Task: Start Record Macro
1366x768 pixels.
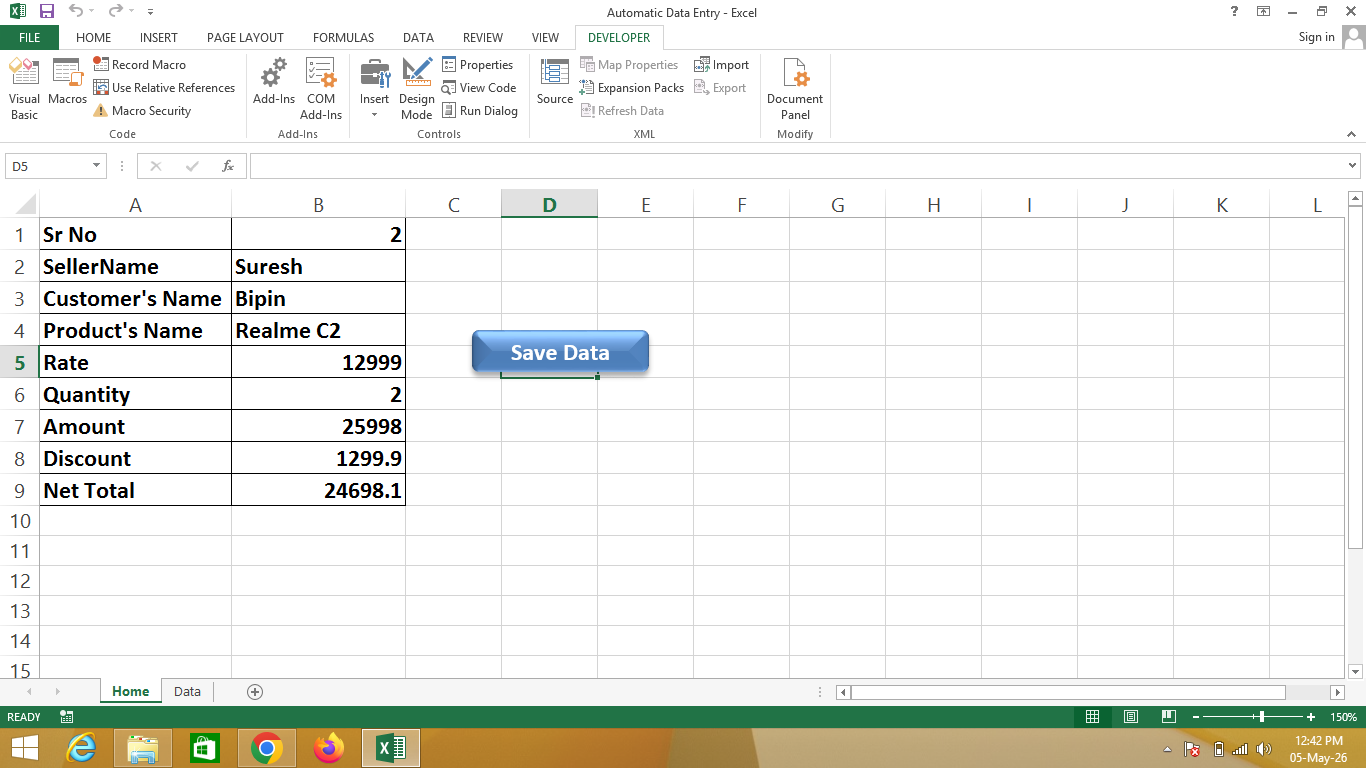Action: [x=139, y=64]
